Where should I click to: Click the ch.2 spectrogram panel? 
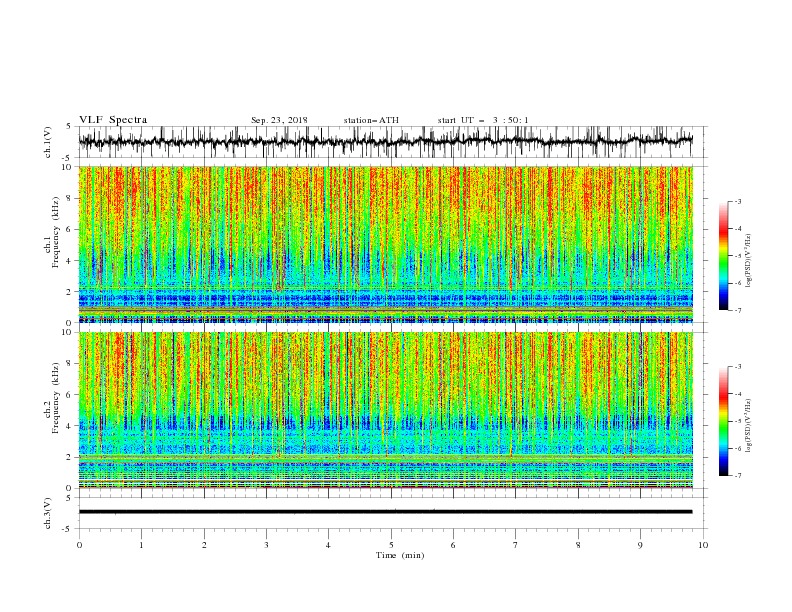click(x=385, y=410)
